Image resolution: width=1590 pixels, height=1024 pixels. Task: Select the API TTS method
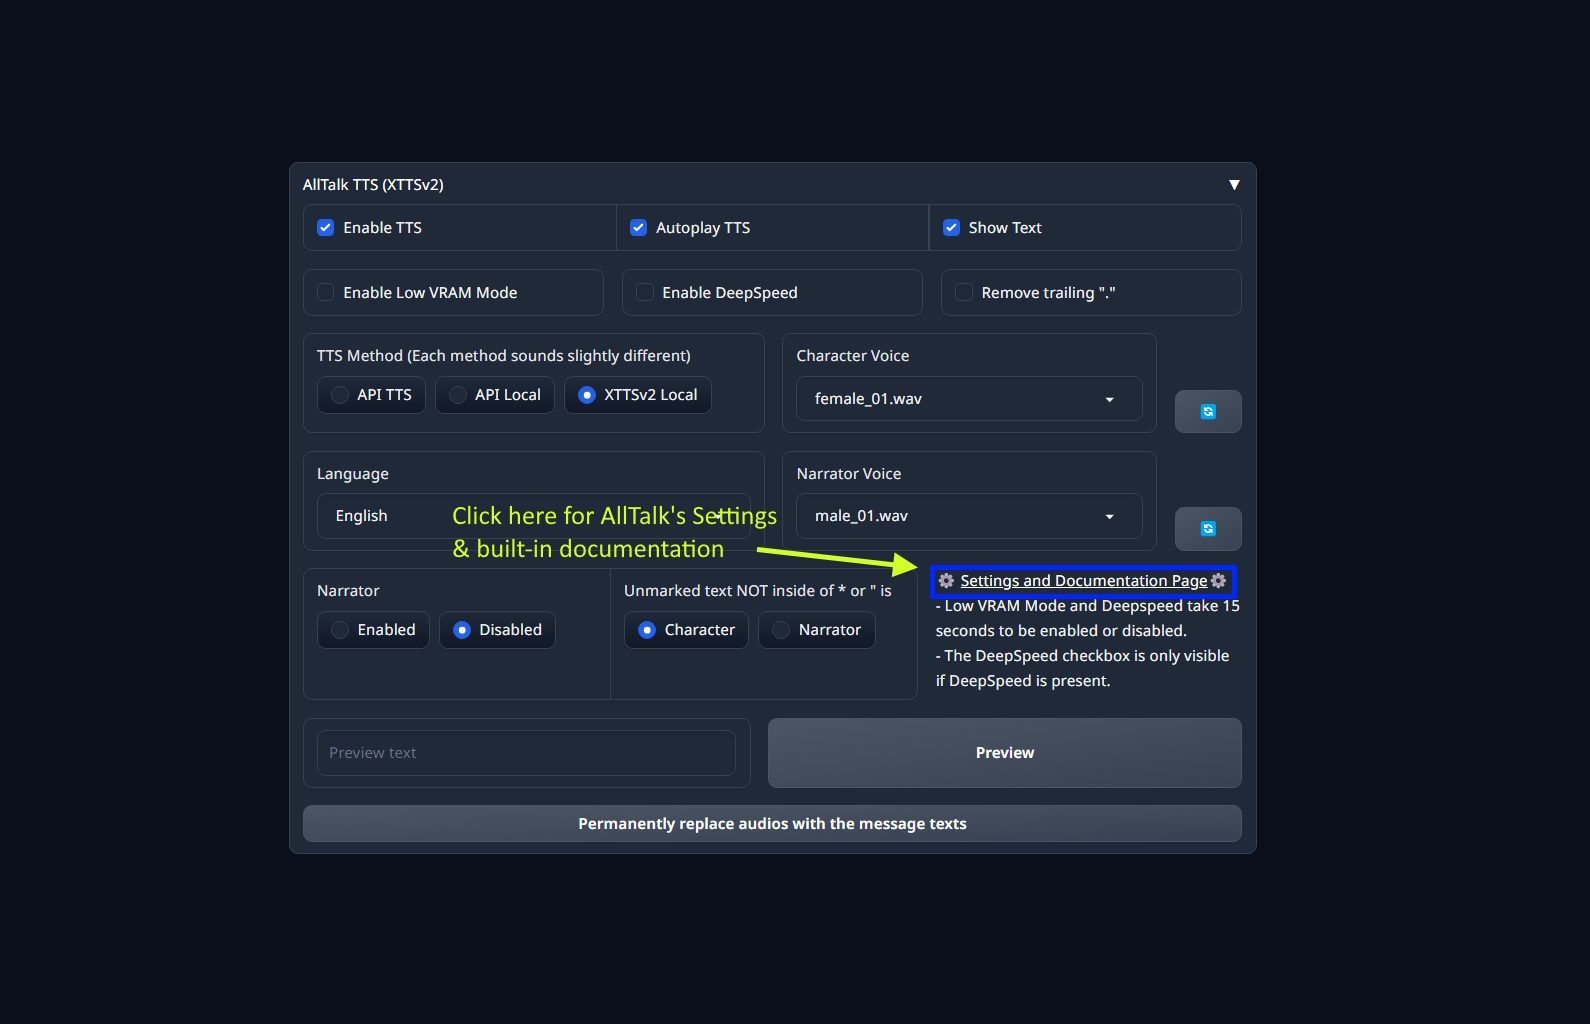click(371, 395)
